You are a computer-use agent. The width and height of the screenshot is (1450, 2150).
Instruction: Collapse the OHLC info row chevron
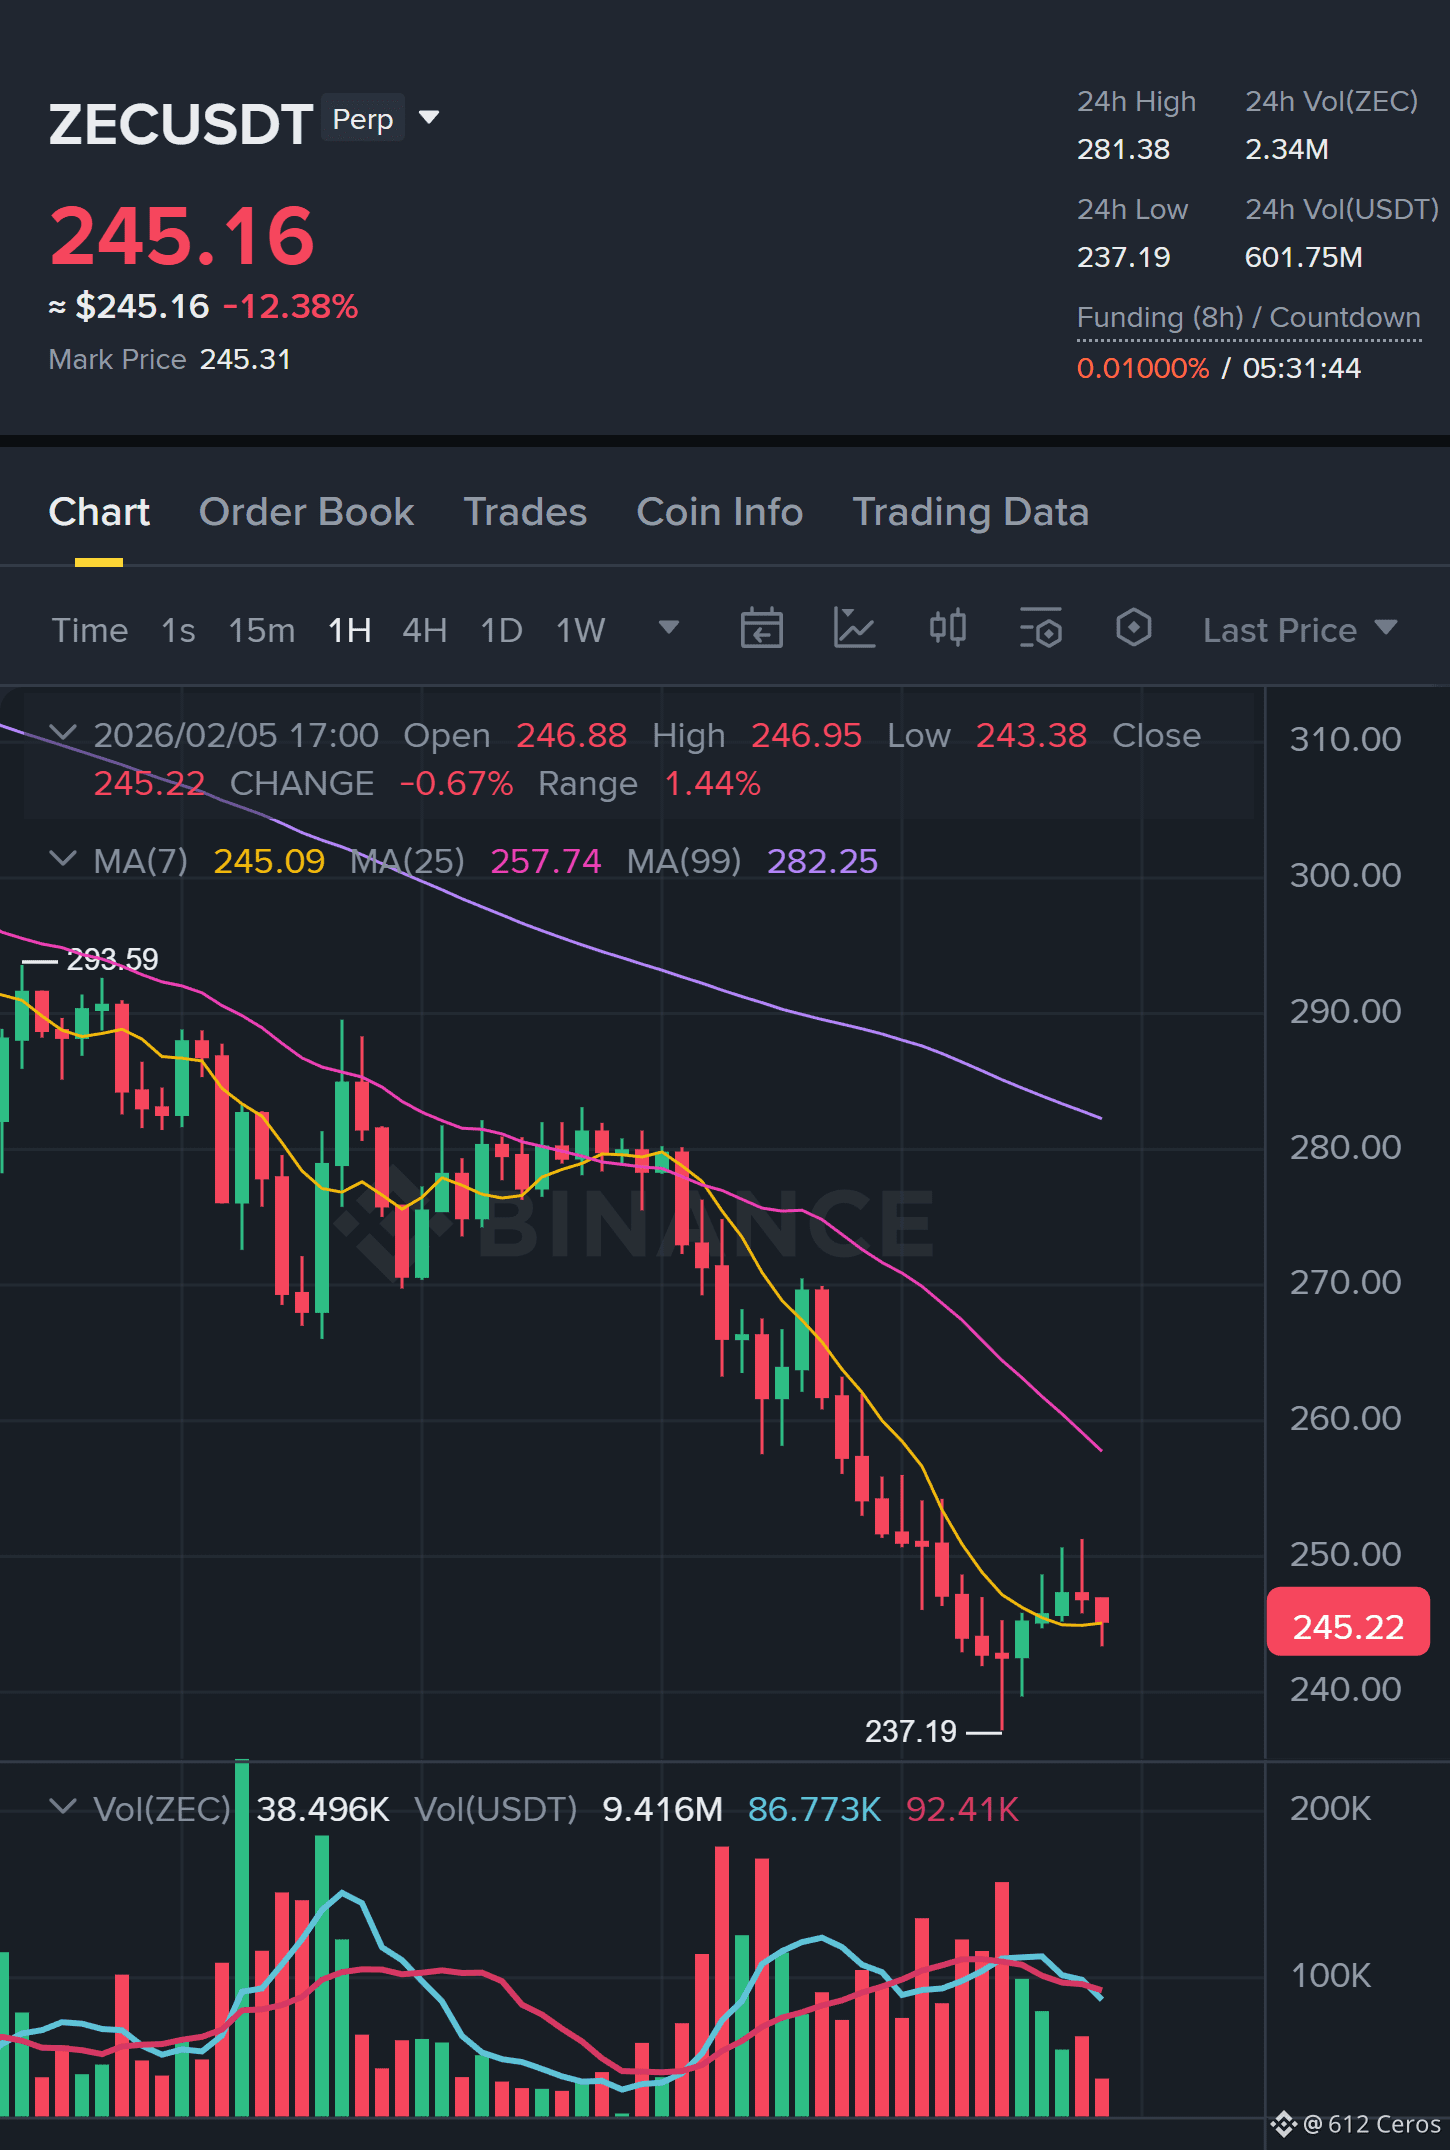pyautogui.click(x=63, y=734)
